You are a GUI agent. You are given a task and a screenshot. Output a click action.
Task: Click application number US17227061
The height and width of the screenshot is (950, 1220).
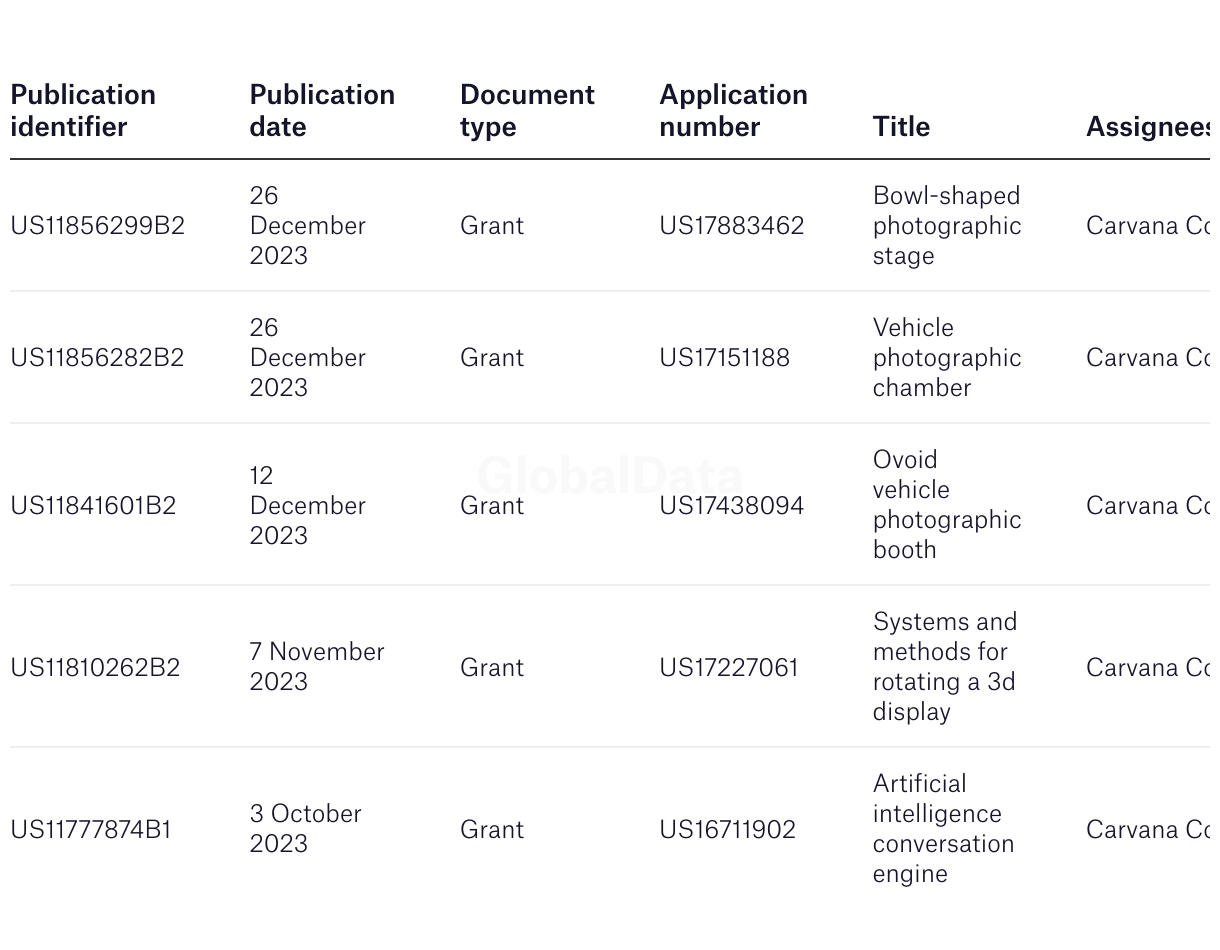pyautogui.click(x=728, y=667)
